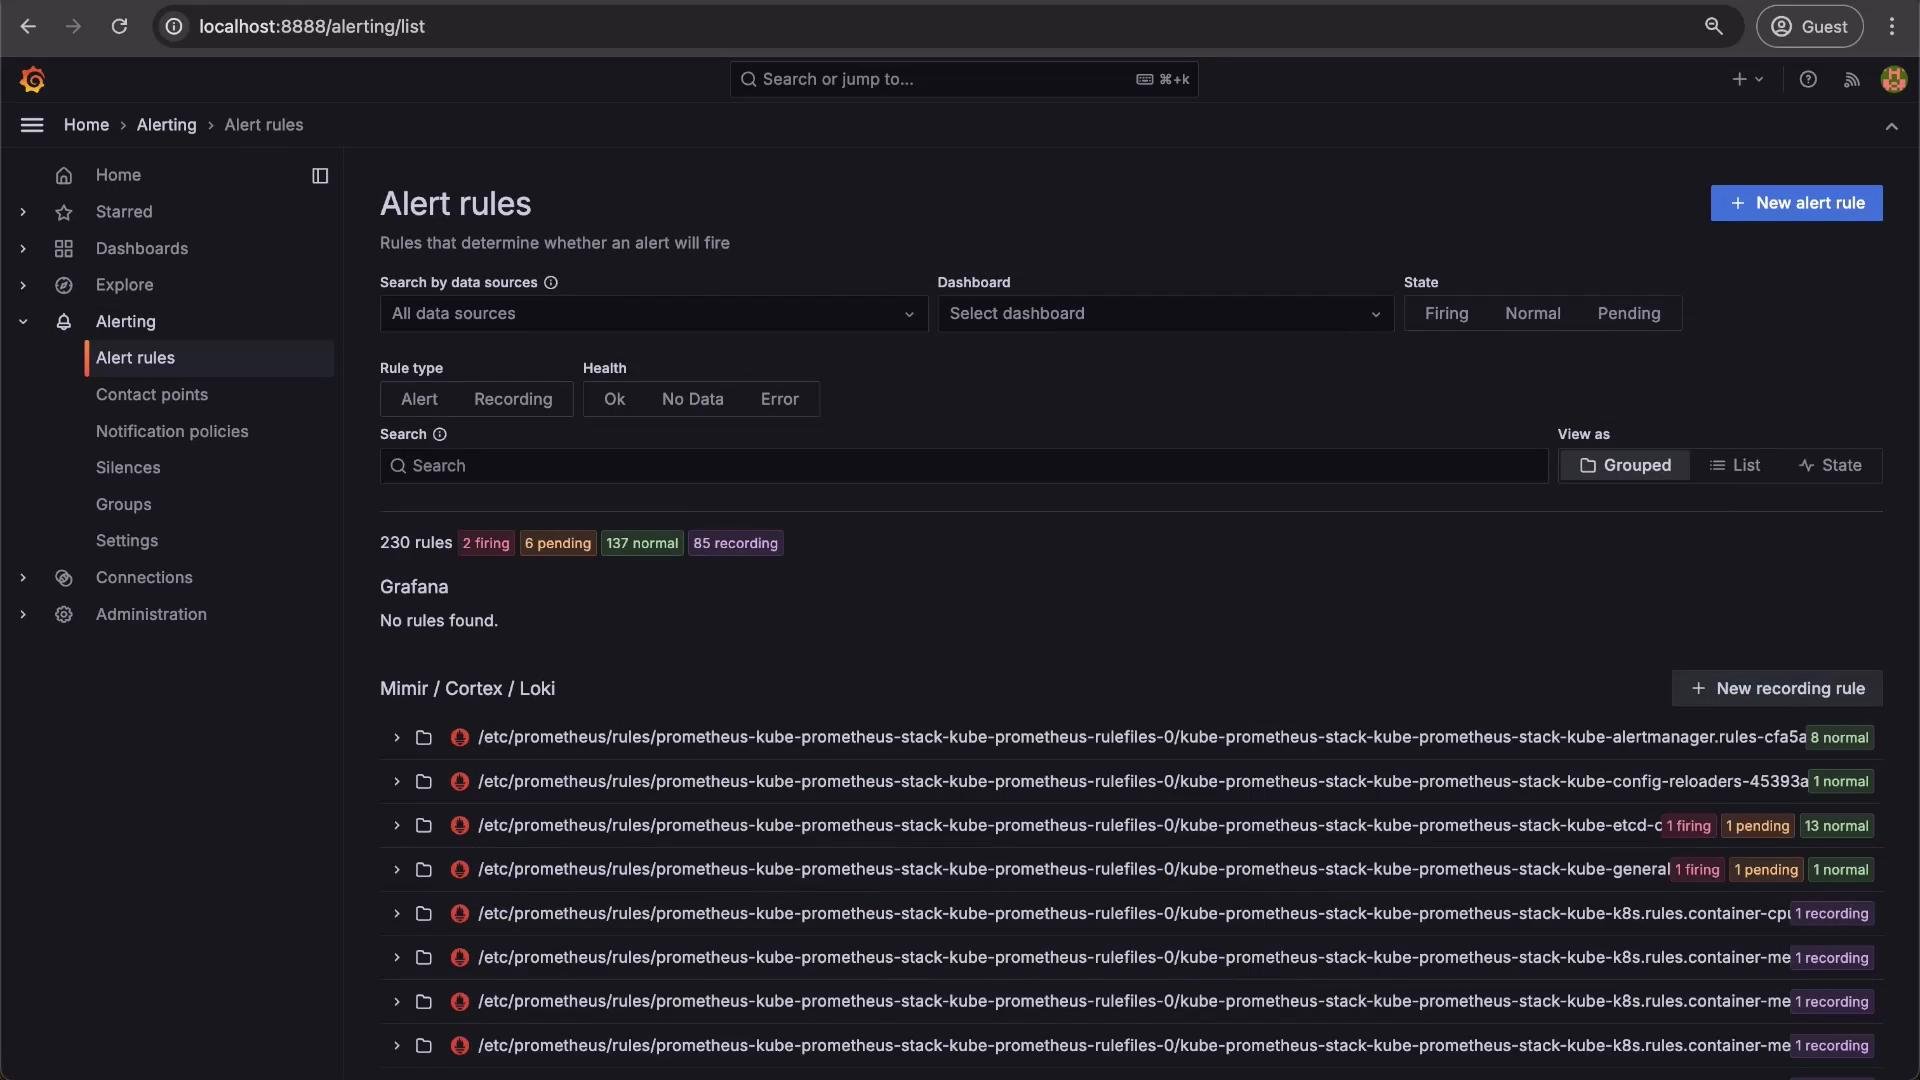The height and width of the screenshot is (1080, 1920).
Task: Click the Grafana logo icon
Action: 32,79
